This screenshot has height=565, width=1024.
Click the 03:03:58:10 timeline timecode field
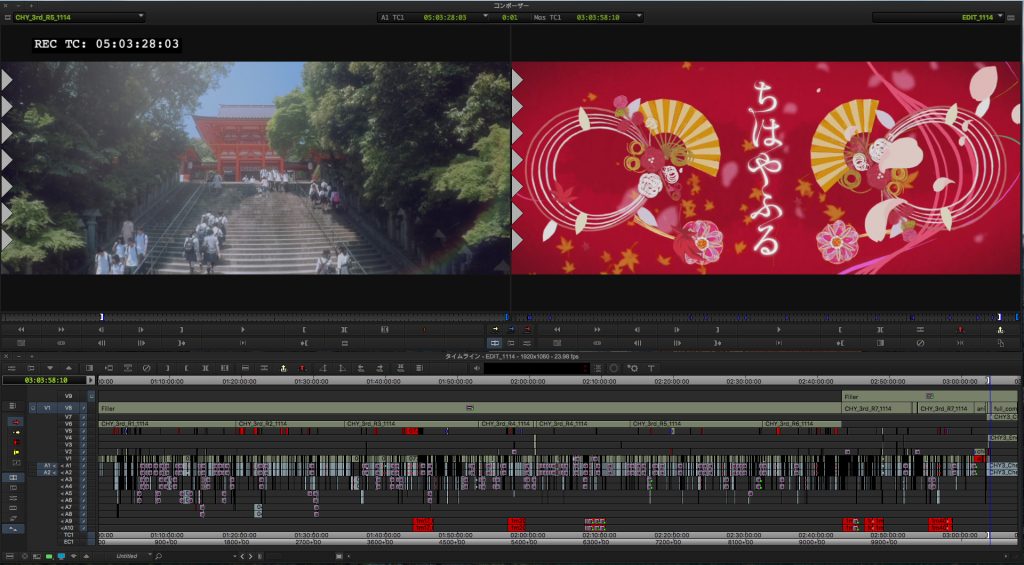44,380
